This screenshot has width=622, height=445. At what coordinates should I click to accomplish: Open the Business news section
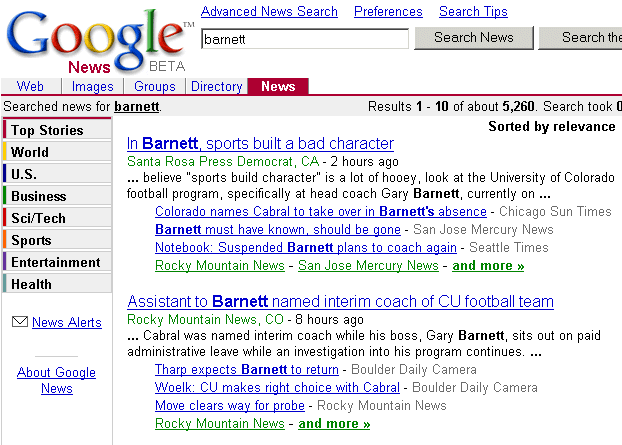click(57, 196)
